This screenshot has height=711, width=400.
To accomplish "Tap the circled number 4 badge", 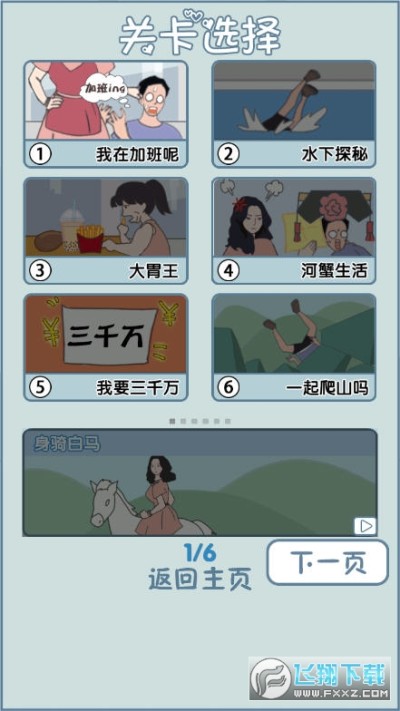I will pyautogui.click(x=228, y=271).
